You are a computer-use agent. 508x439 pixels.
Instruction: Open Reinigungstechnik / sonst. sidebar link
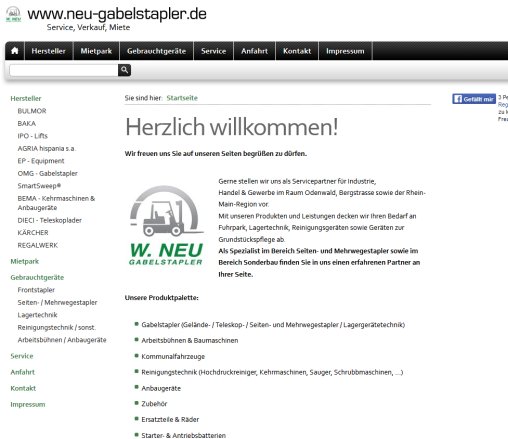pos(57,327)
